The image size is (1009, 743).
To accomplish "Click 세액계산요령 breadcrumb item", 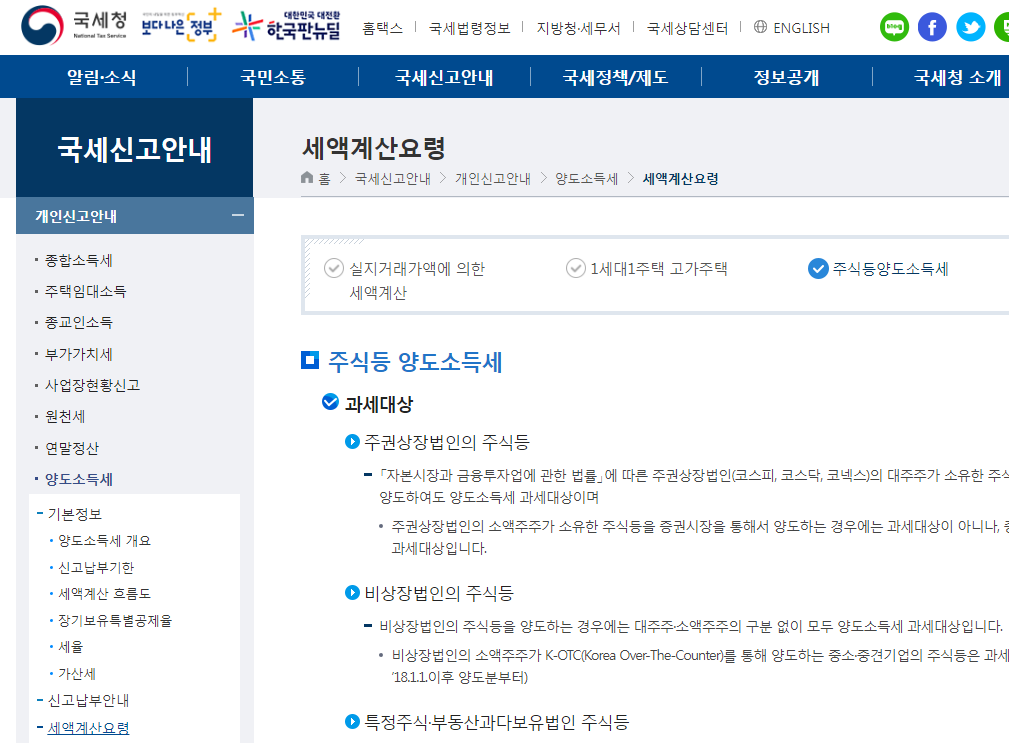I will click(x=681, y=178).
